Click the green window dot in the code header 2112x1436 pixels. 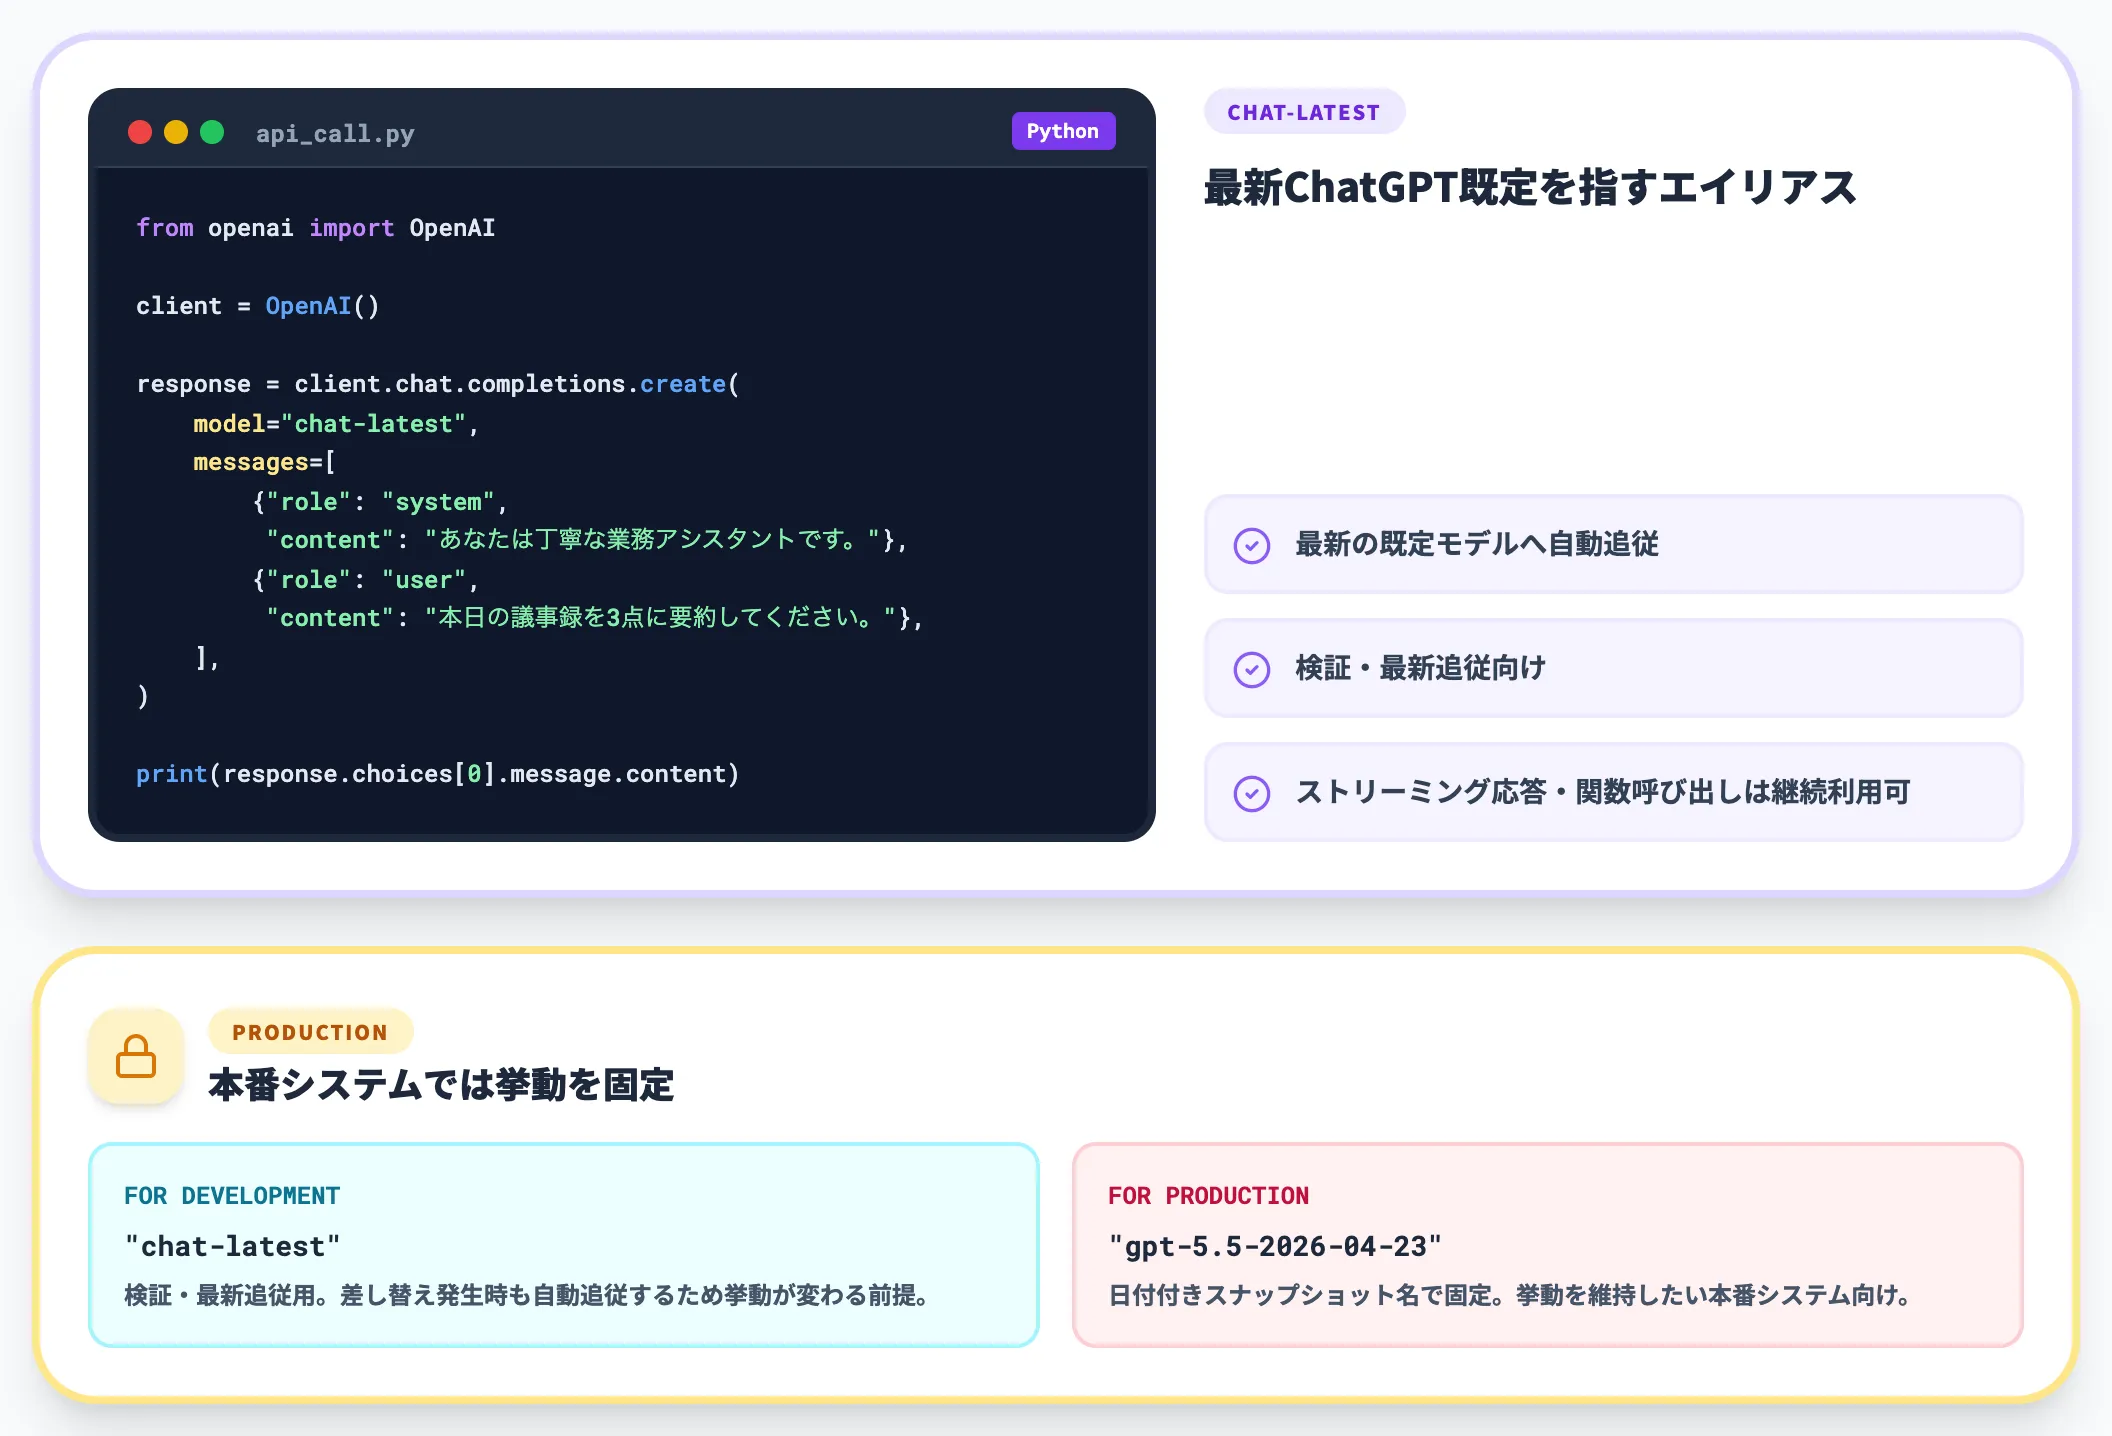click(212, 132)
